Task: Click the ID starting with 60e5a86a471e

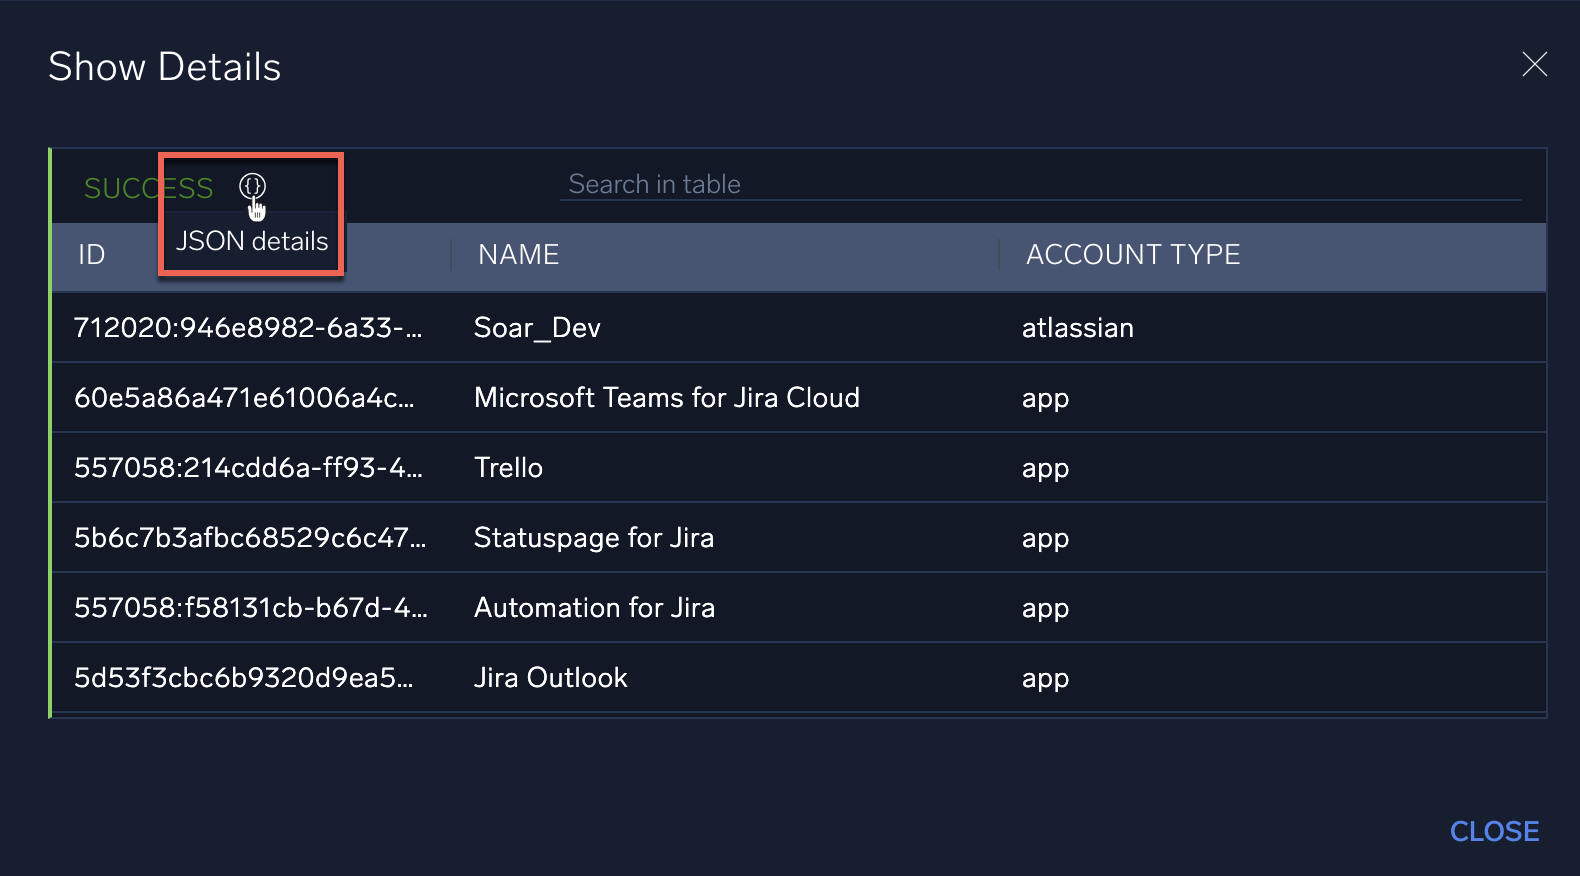Action: (x=244, y=398)
